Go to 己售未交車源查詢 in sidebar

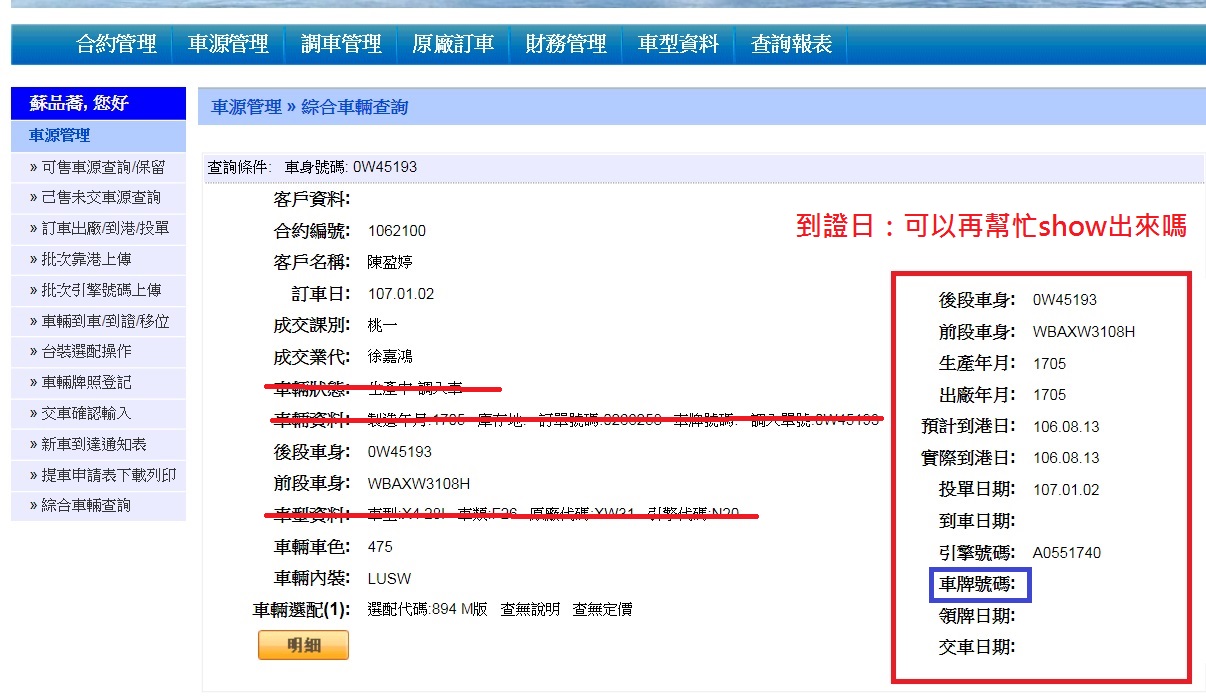point(100,198)
